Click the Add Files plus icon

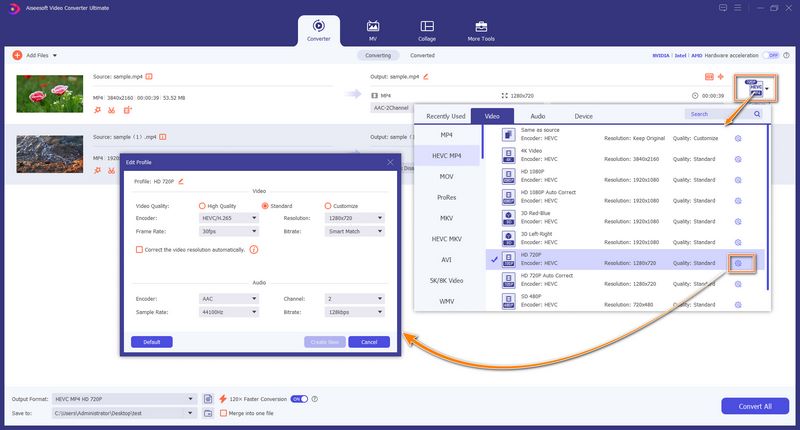pos(17,55)
